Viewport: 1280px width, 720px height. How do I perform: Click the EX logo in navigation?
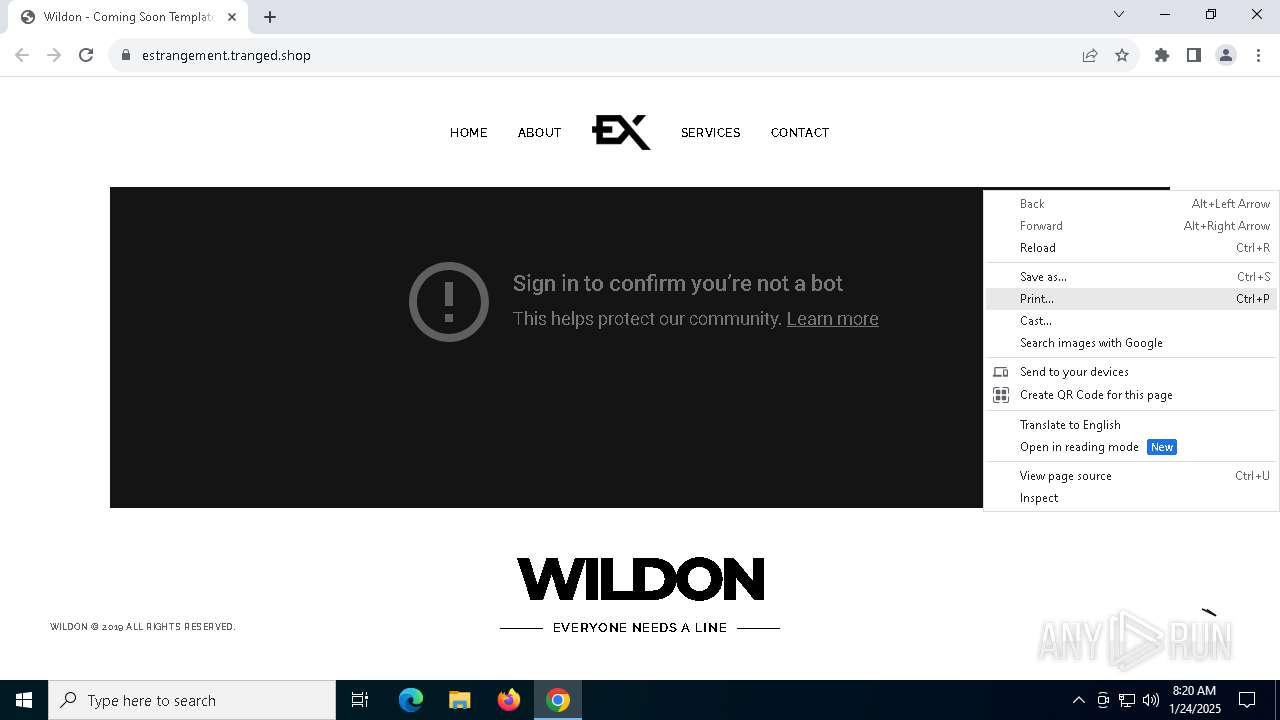[x=621, y=132]
